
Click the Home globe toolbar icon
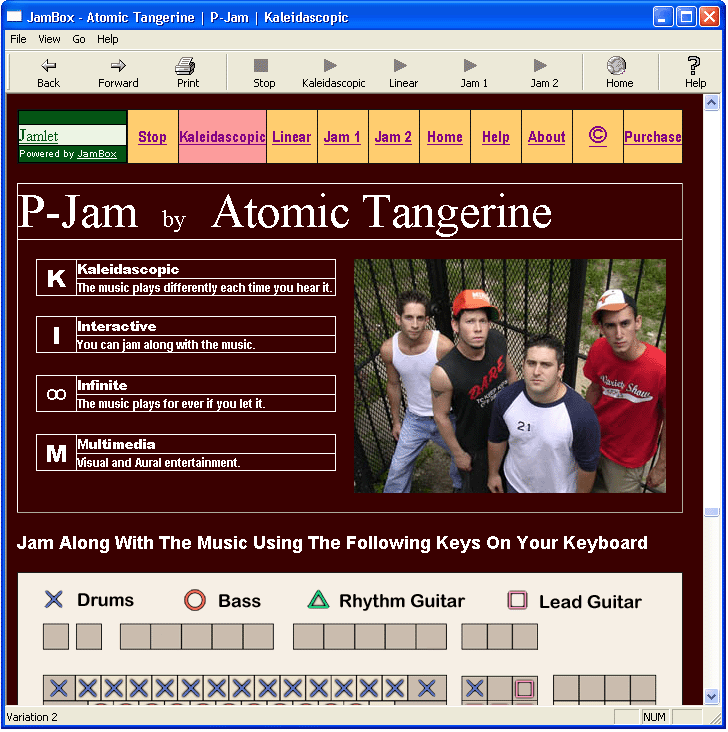[x=616, y=65]
